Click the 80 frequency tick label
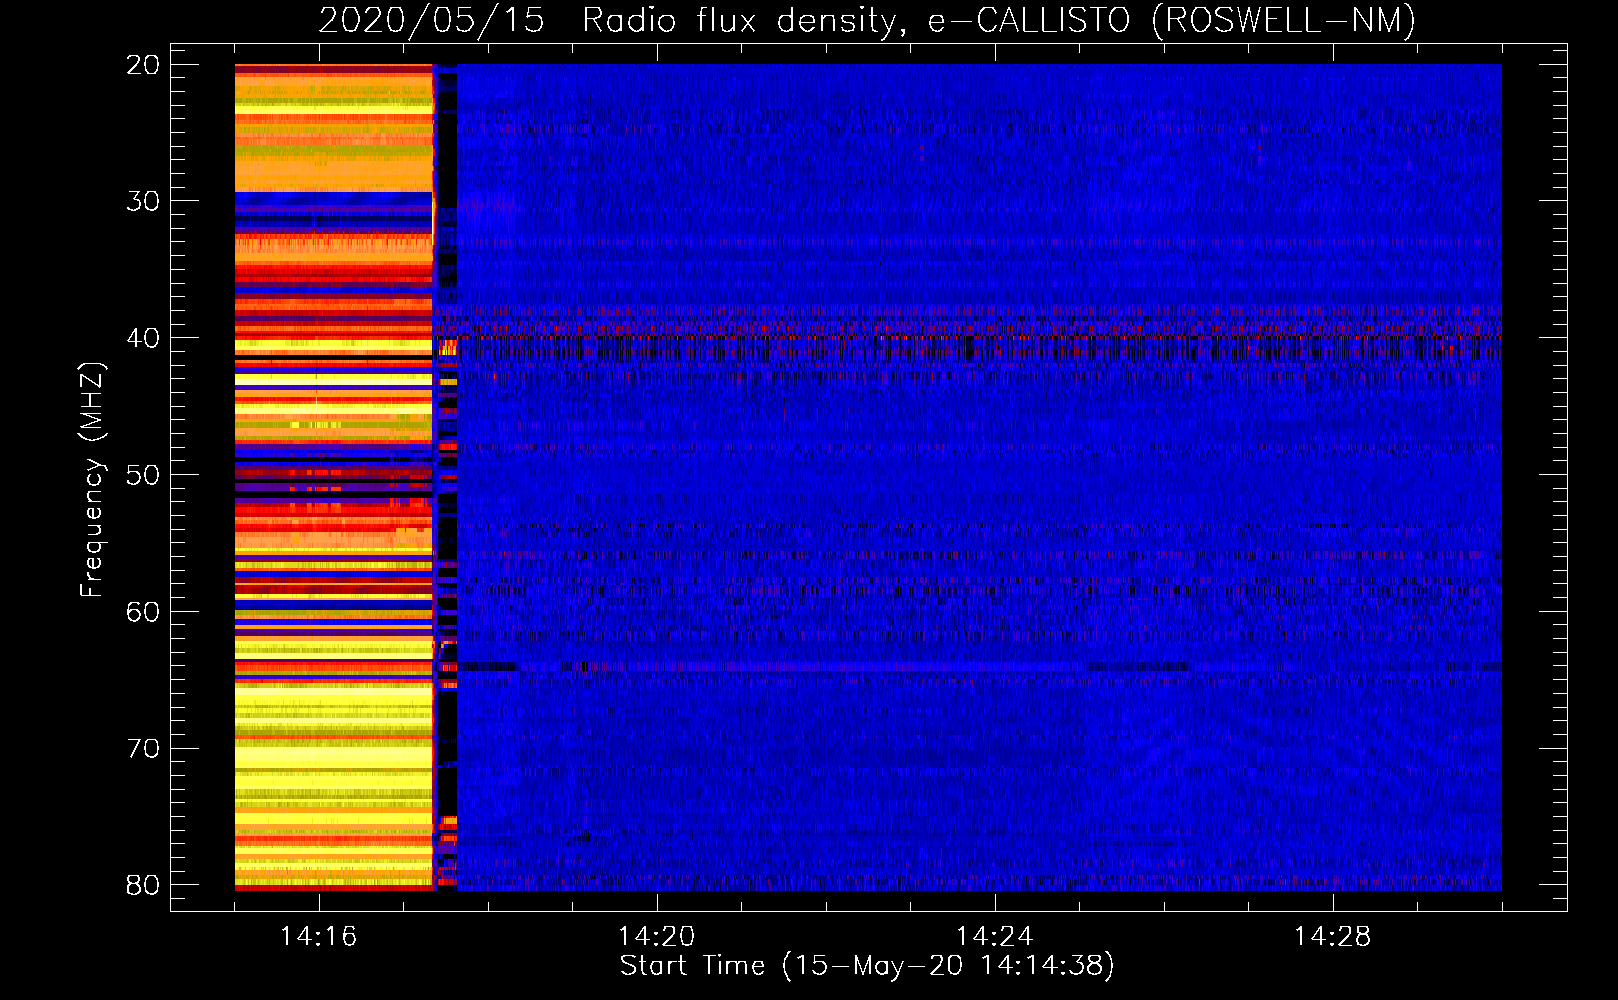The width and height of the screenshot is (1618, 1000). tap(143, 885)
